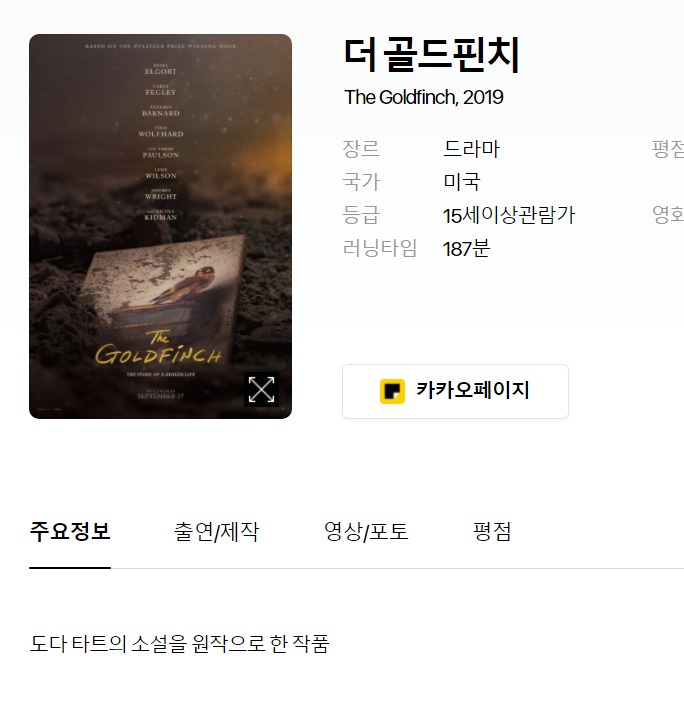Open the 카카오페이지 viewing link button
This screenshot has width=684, height=708.
click(x=455, y=391)
